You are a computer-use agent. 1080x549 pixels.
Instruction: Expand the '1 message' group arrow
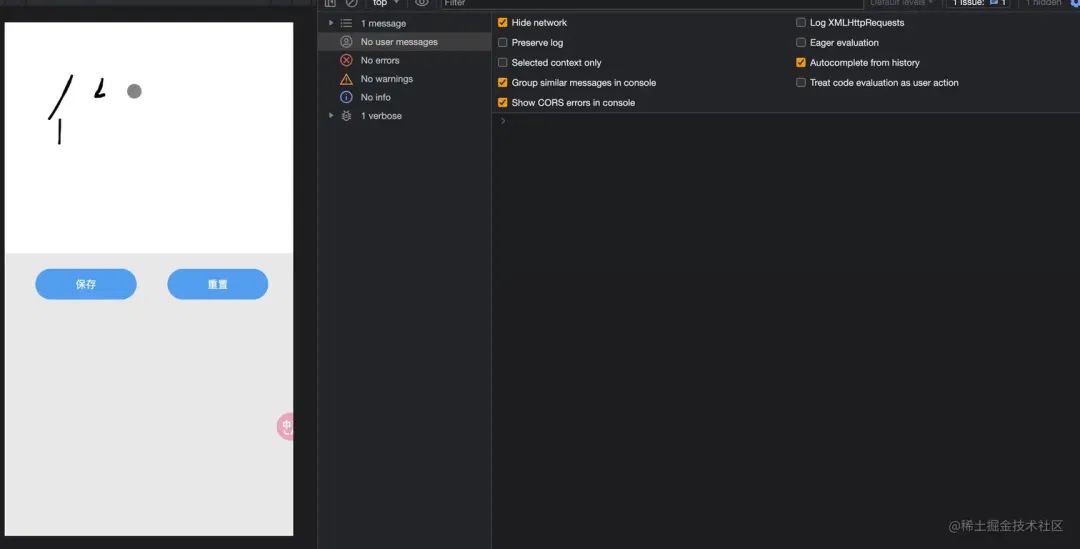(331, 23)
